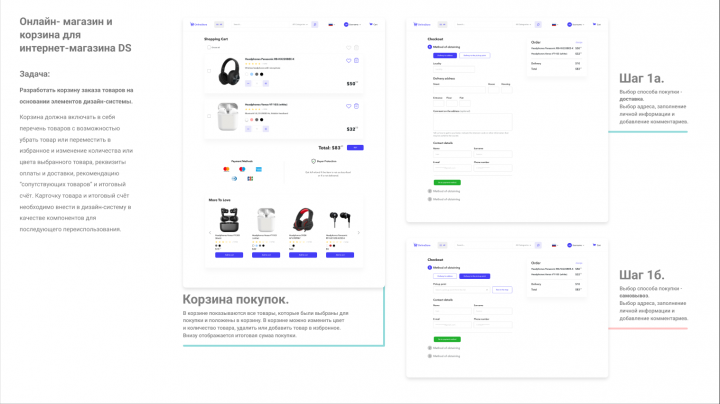
Task: Click the JCB payment method icon
Action: (x=250, y=179)
